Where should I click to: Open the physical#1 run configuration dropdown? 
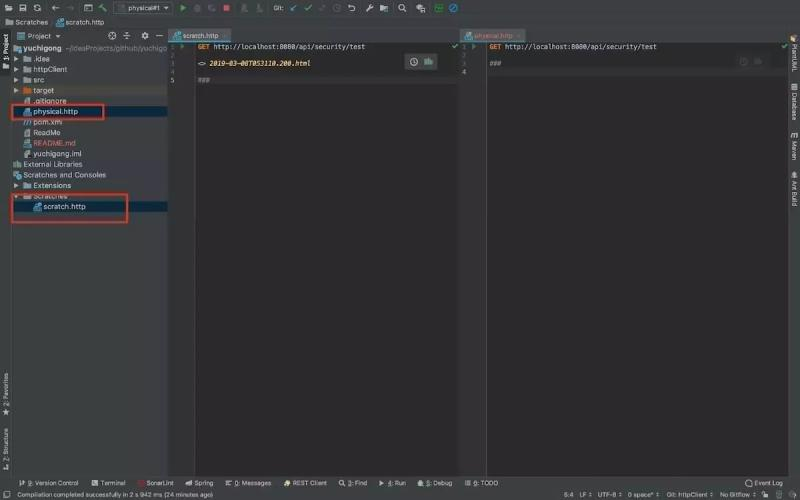point(143,8)
